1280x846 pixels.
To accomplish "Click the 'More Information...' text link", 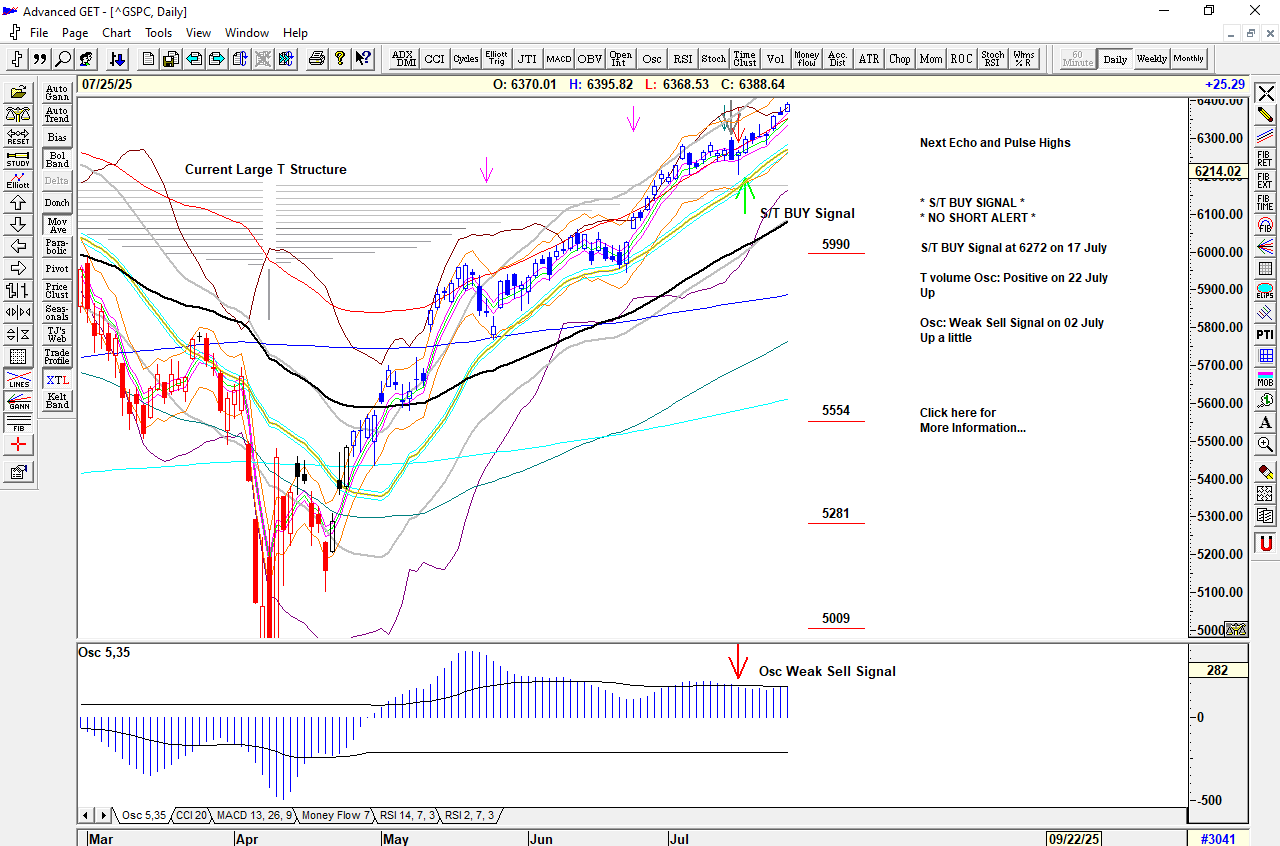I will 972,427.
